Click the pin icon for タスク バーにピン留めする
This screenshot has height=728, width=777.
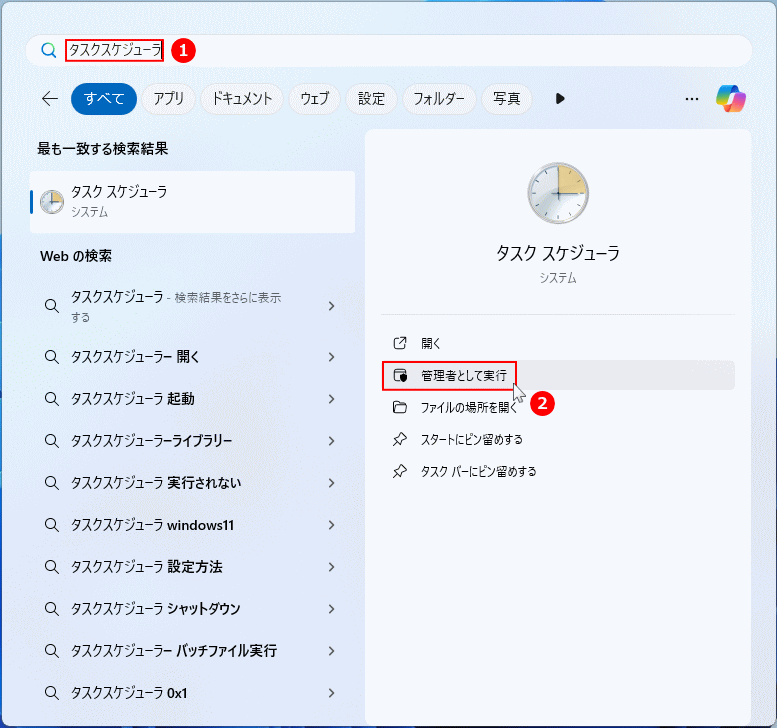point(400,471)
